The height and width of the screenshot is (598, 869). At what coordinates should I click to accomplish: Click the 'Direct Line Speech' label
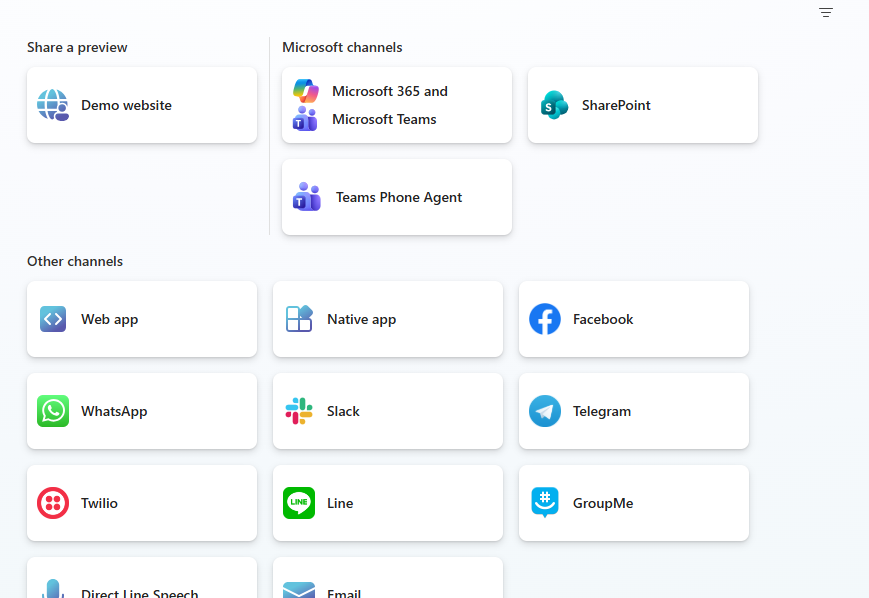click(x=140, y=593)
